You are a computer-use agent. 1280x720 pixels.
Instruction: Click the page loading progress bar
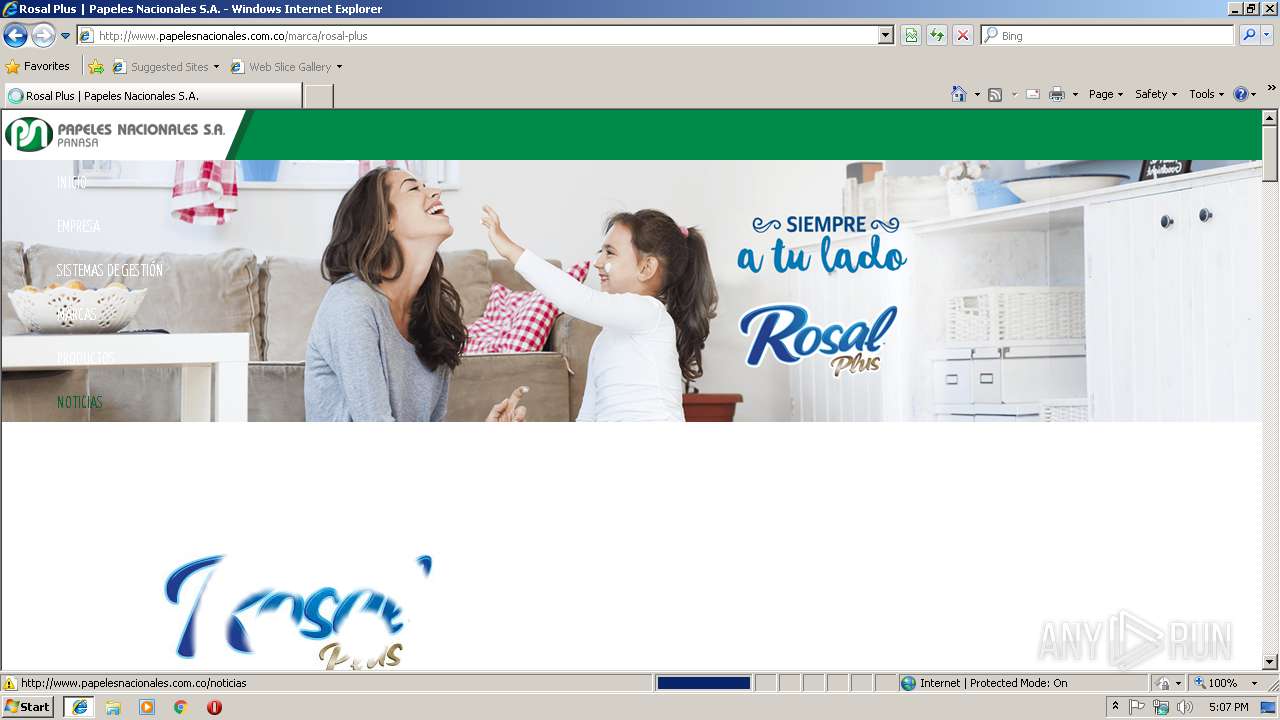pyautogui.click(x=704, y=683)
